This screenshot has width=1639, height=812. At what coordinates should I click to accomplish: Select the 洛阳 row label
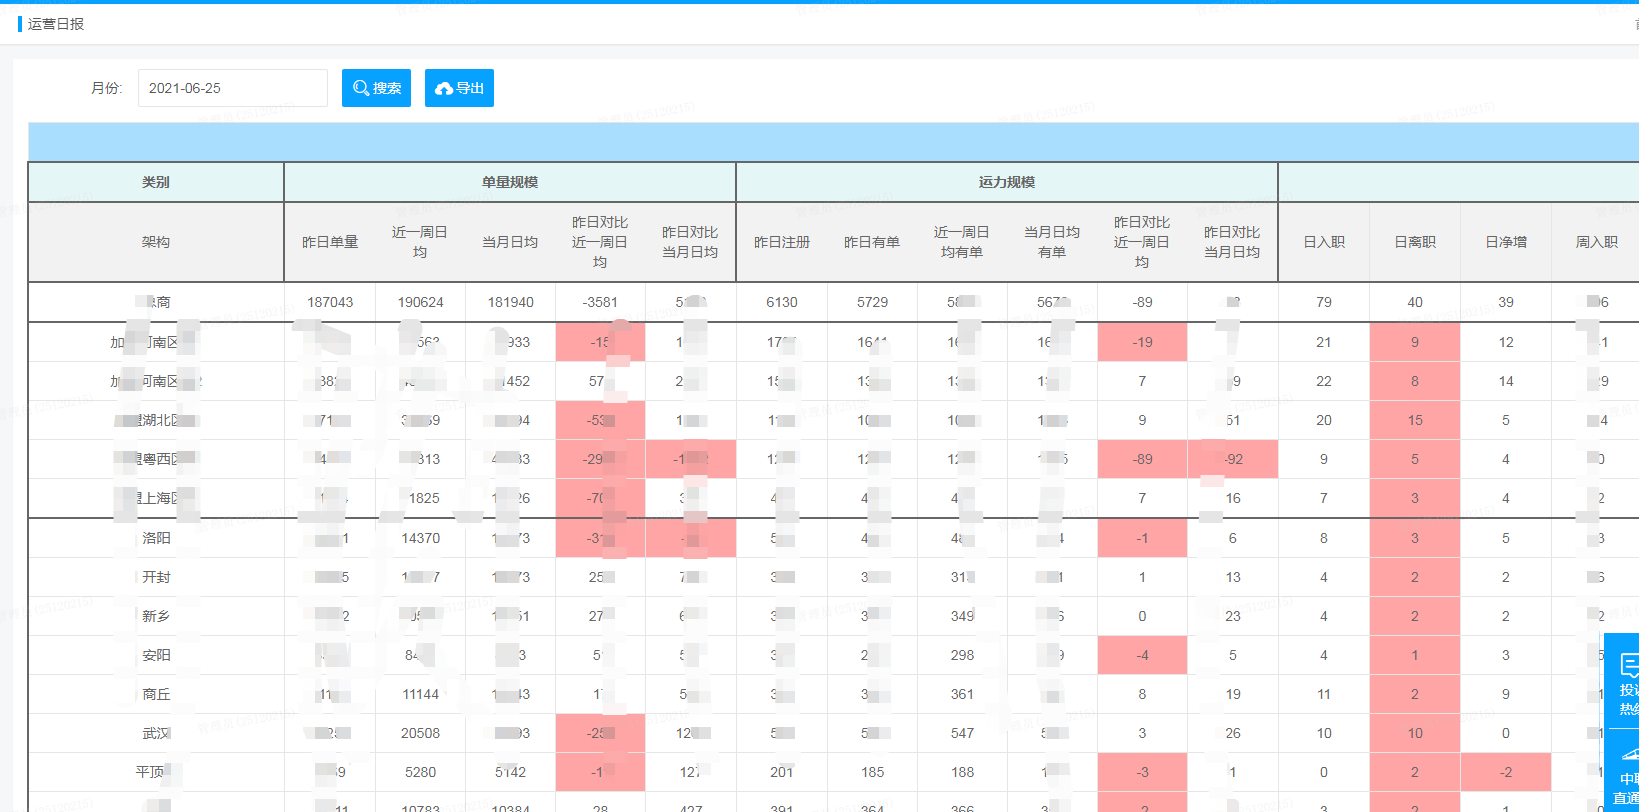pyautogui.click(x=156, y=538)
